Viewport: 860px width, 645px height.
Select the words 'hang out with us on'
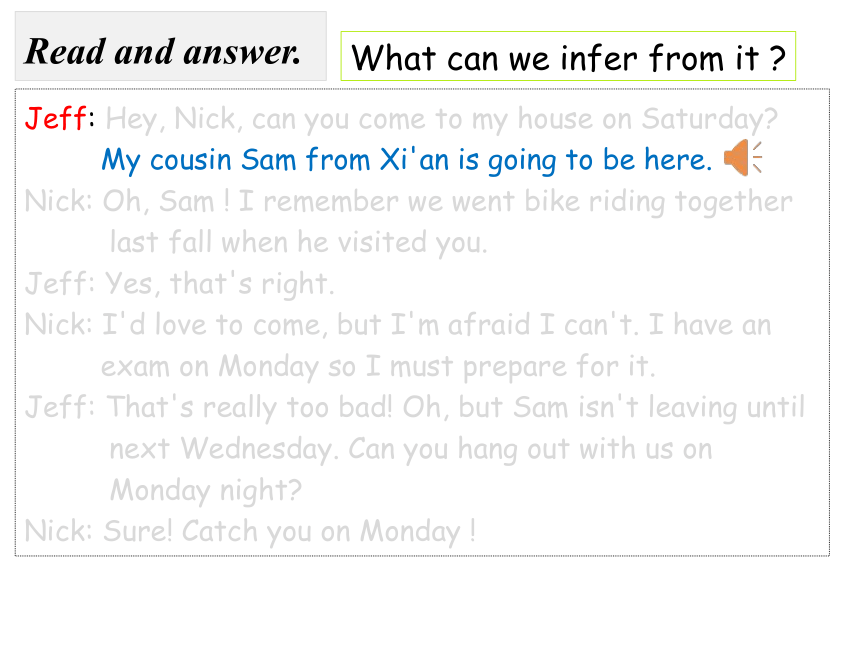(x=585, y=449)
